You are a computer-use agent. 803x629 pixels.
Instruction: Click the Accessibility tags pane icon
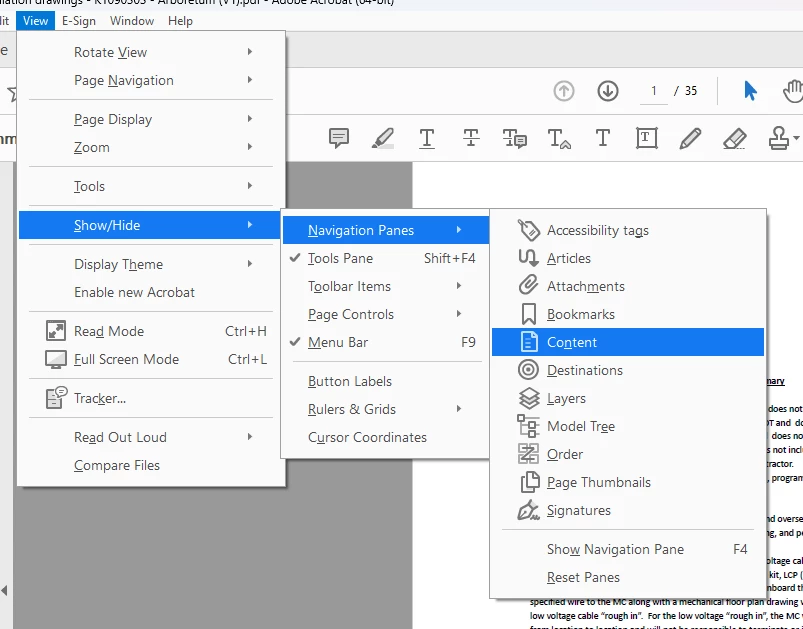(529, 230)
